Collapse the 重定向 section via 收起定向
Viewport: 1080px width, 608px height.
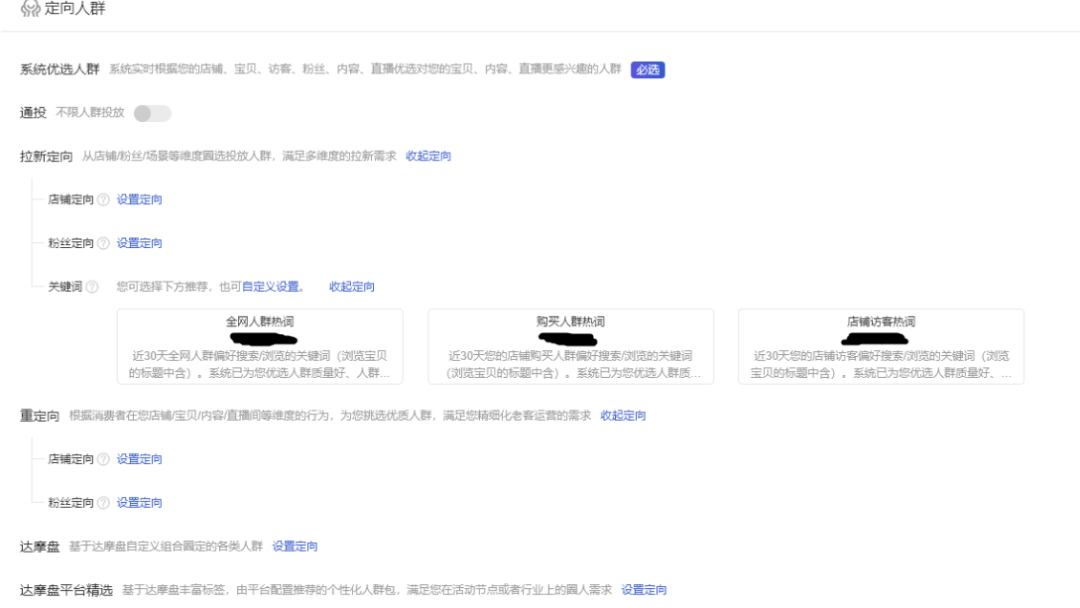pyautogui.click(x=623, y=416)
